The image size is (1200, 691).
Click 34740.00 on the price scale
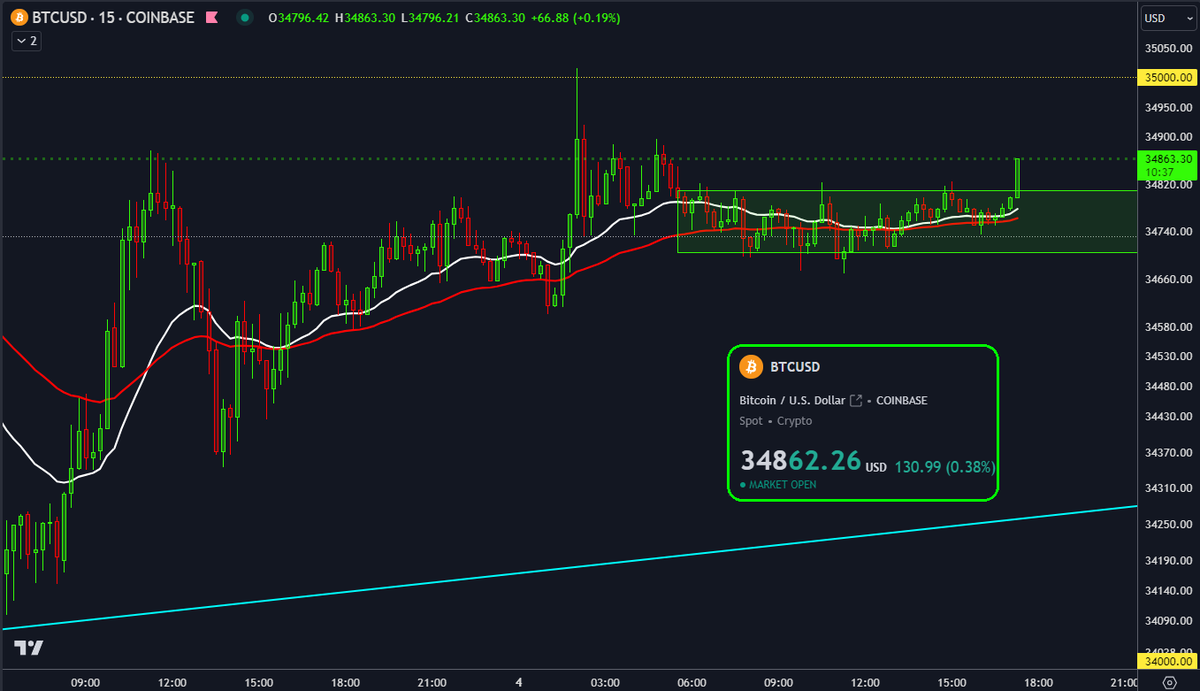click(x=1167, y=232)
